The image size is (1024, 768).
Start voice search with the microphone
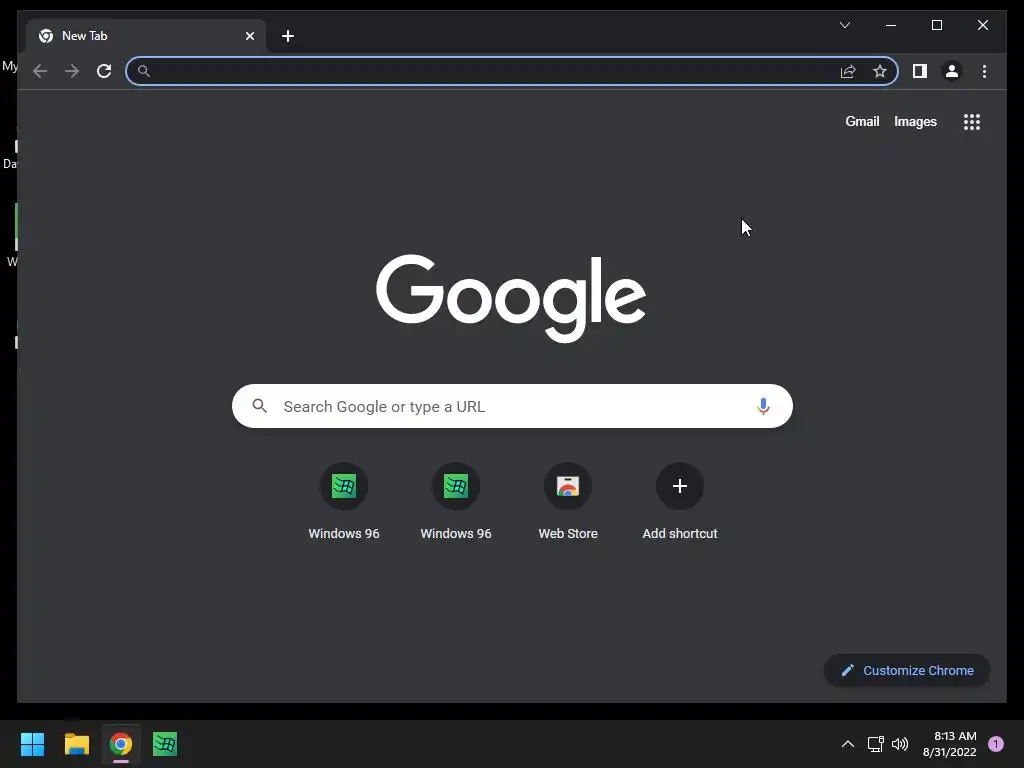tap(763, 406)
